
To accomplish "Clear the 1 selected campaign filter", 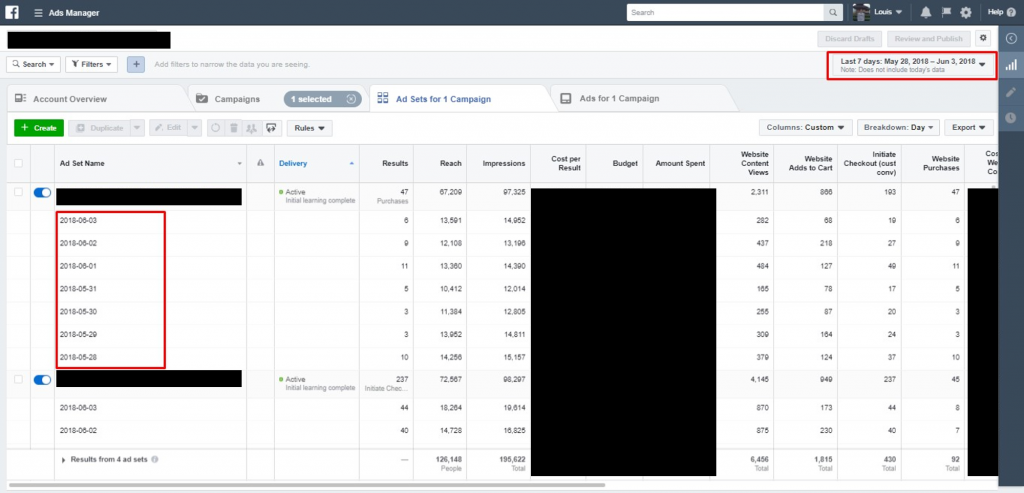I will (x=351, y=99).
